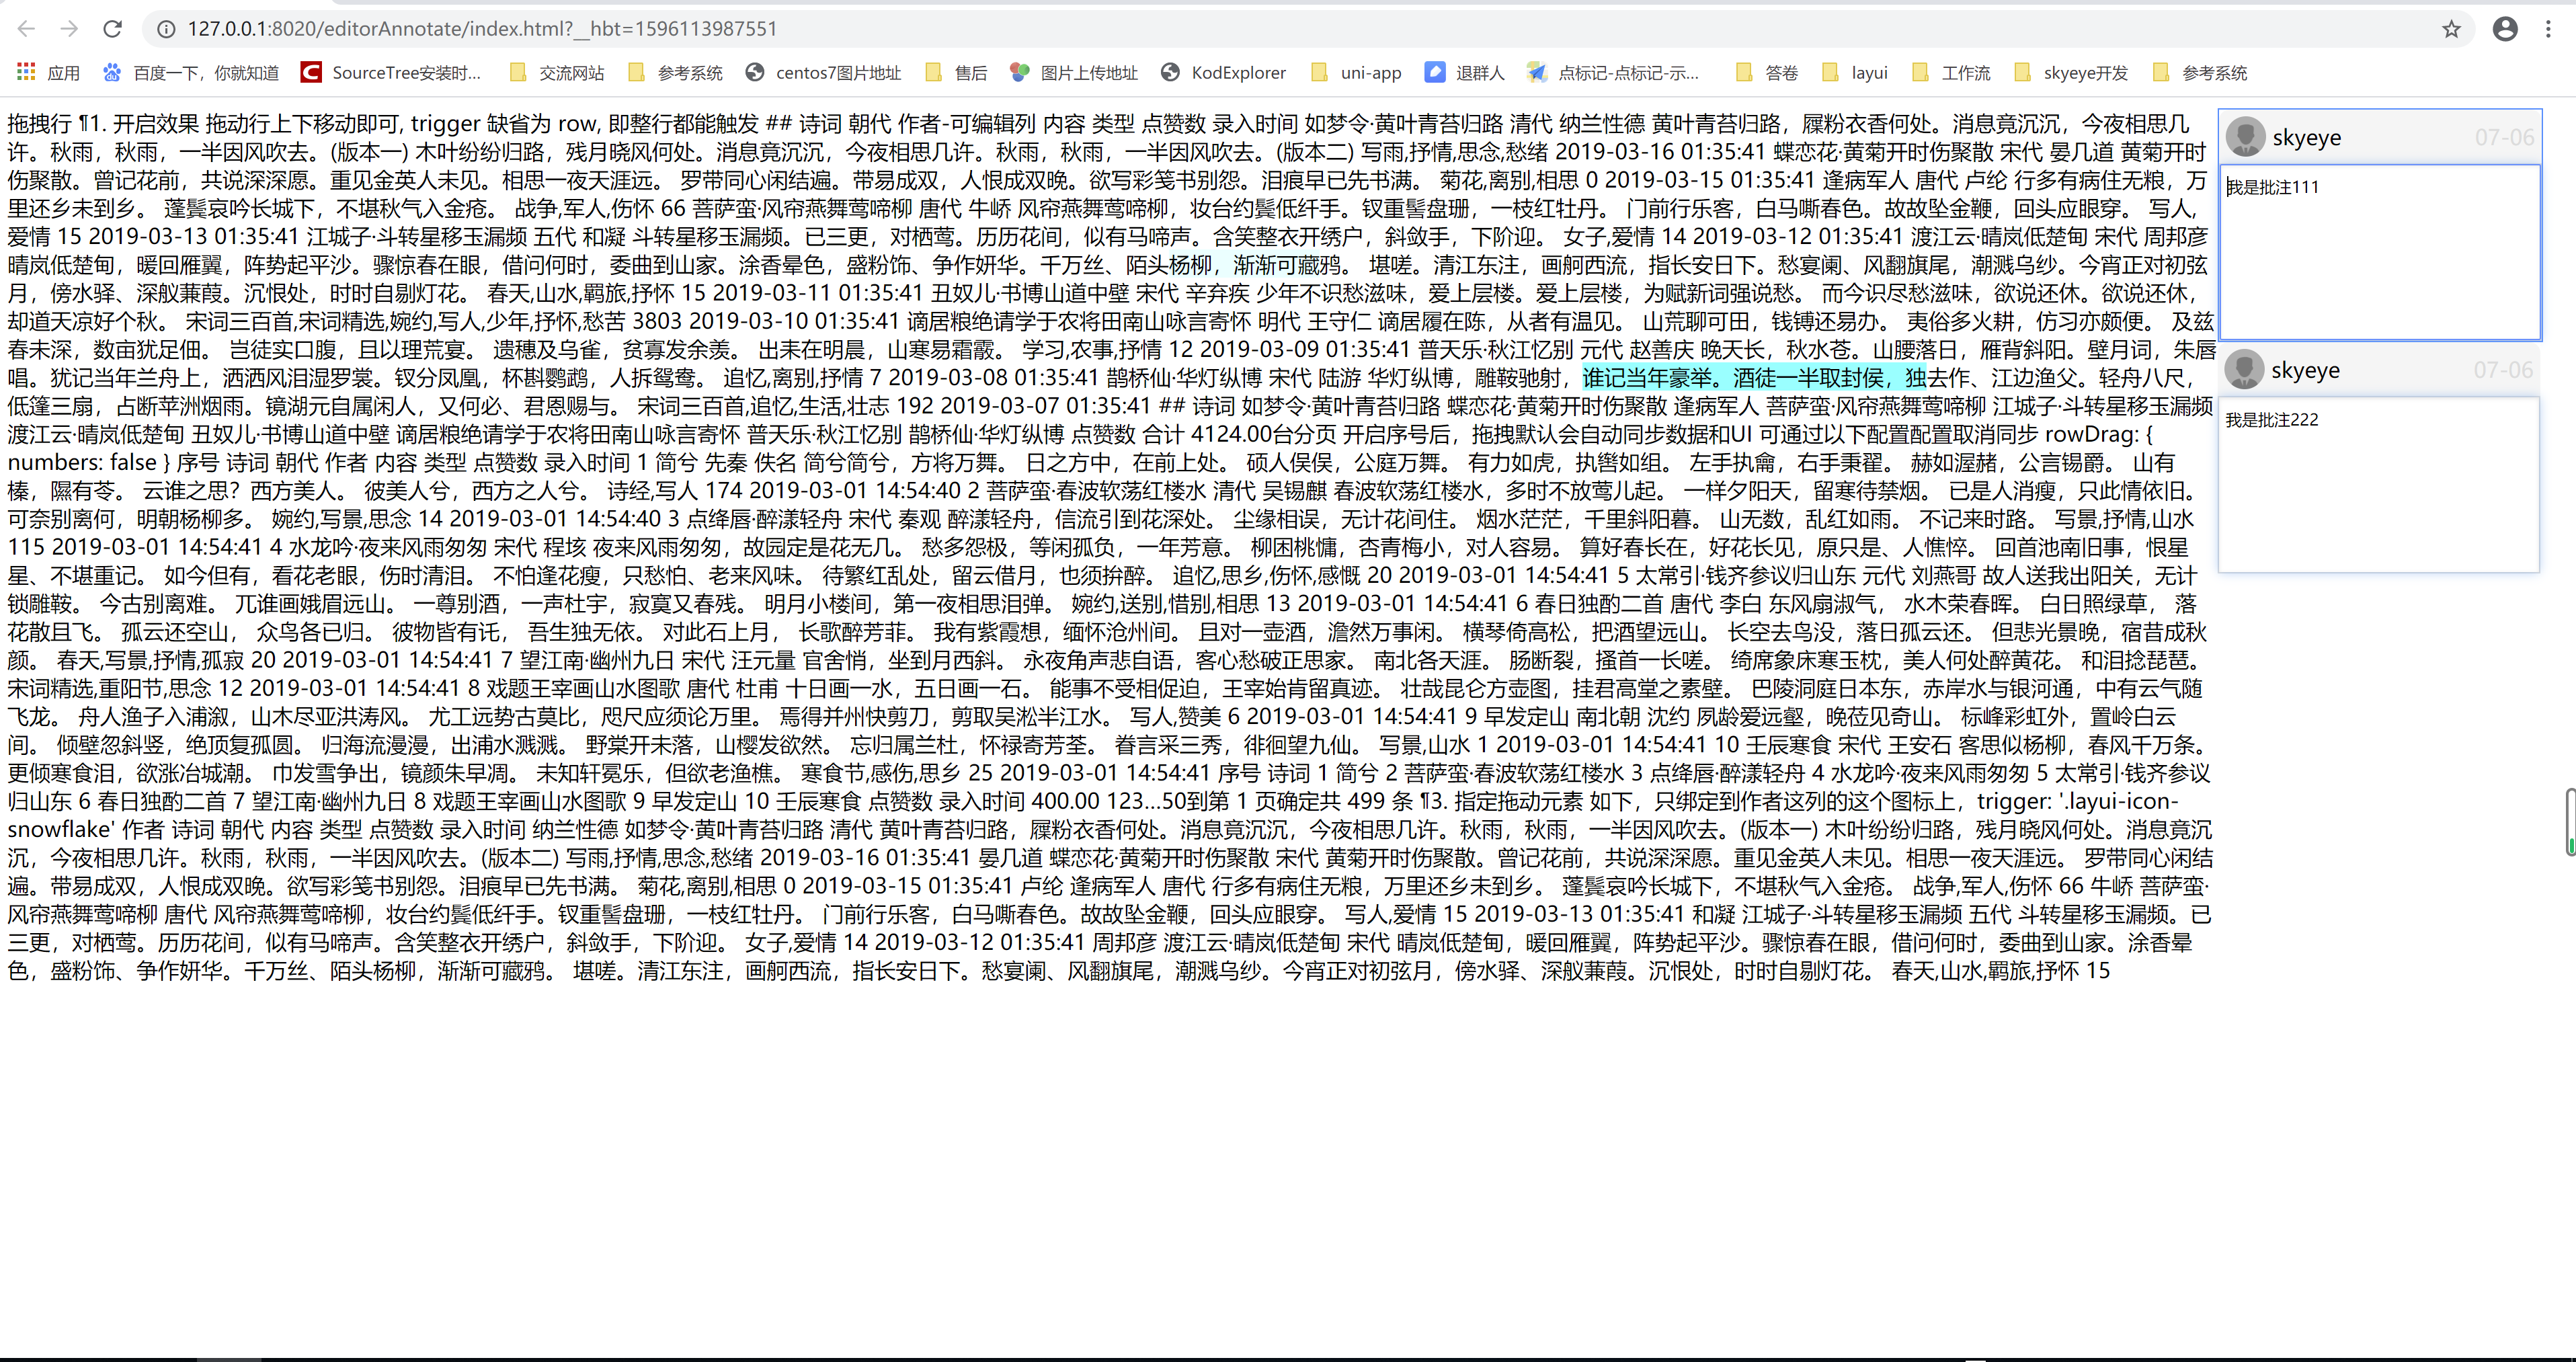2576x1362 pixels.
Task: Click the bookmark star icon
Action: (x=2450, y=29)
